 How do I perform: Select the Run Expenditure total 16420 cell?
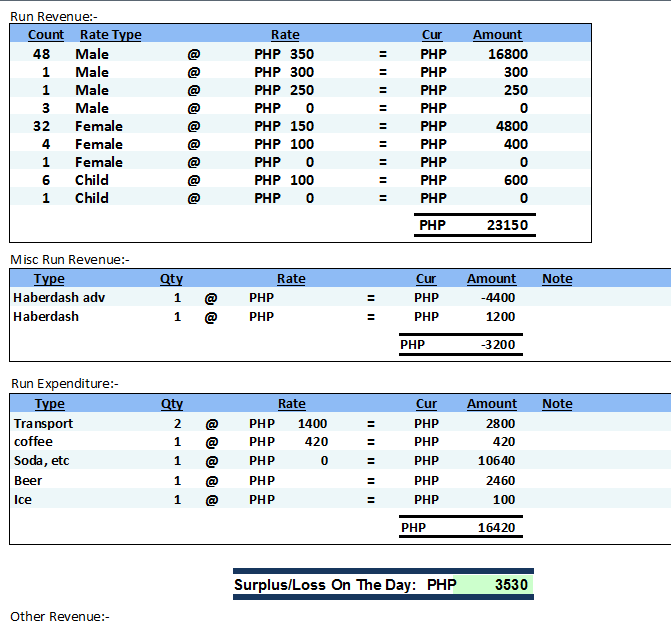[x=496, y=527]
